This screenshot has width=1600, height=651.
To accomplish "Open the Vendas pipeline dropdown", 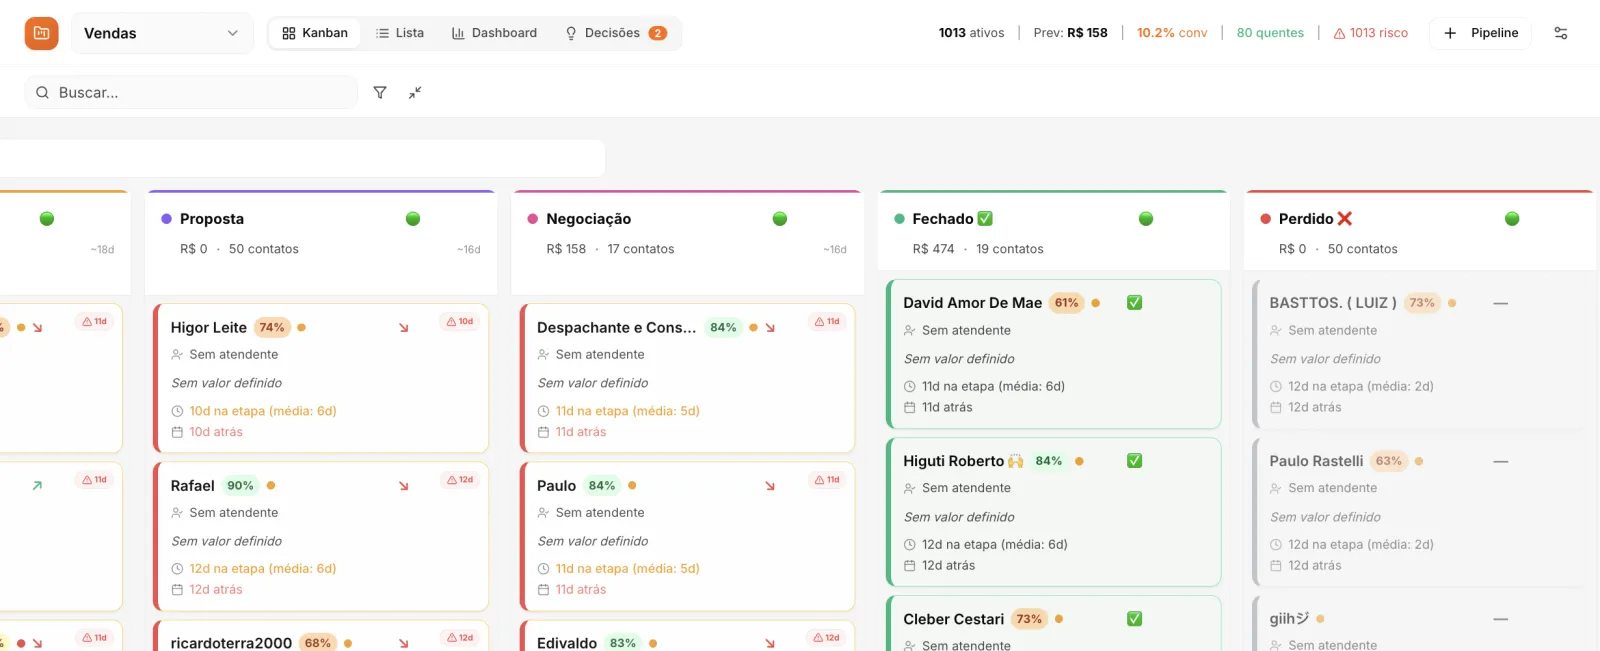I will (x=162, y=33).
